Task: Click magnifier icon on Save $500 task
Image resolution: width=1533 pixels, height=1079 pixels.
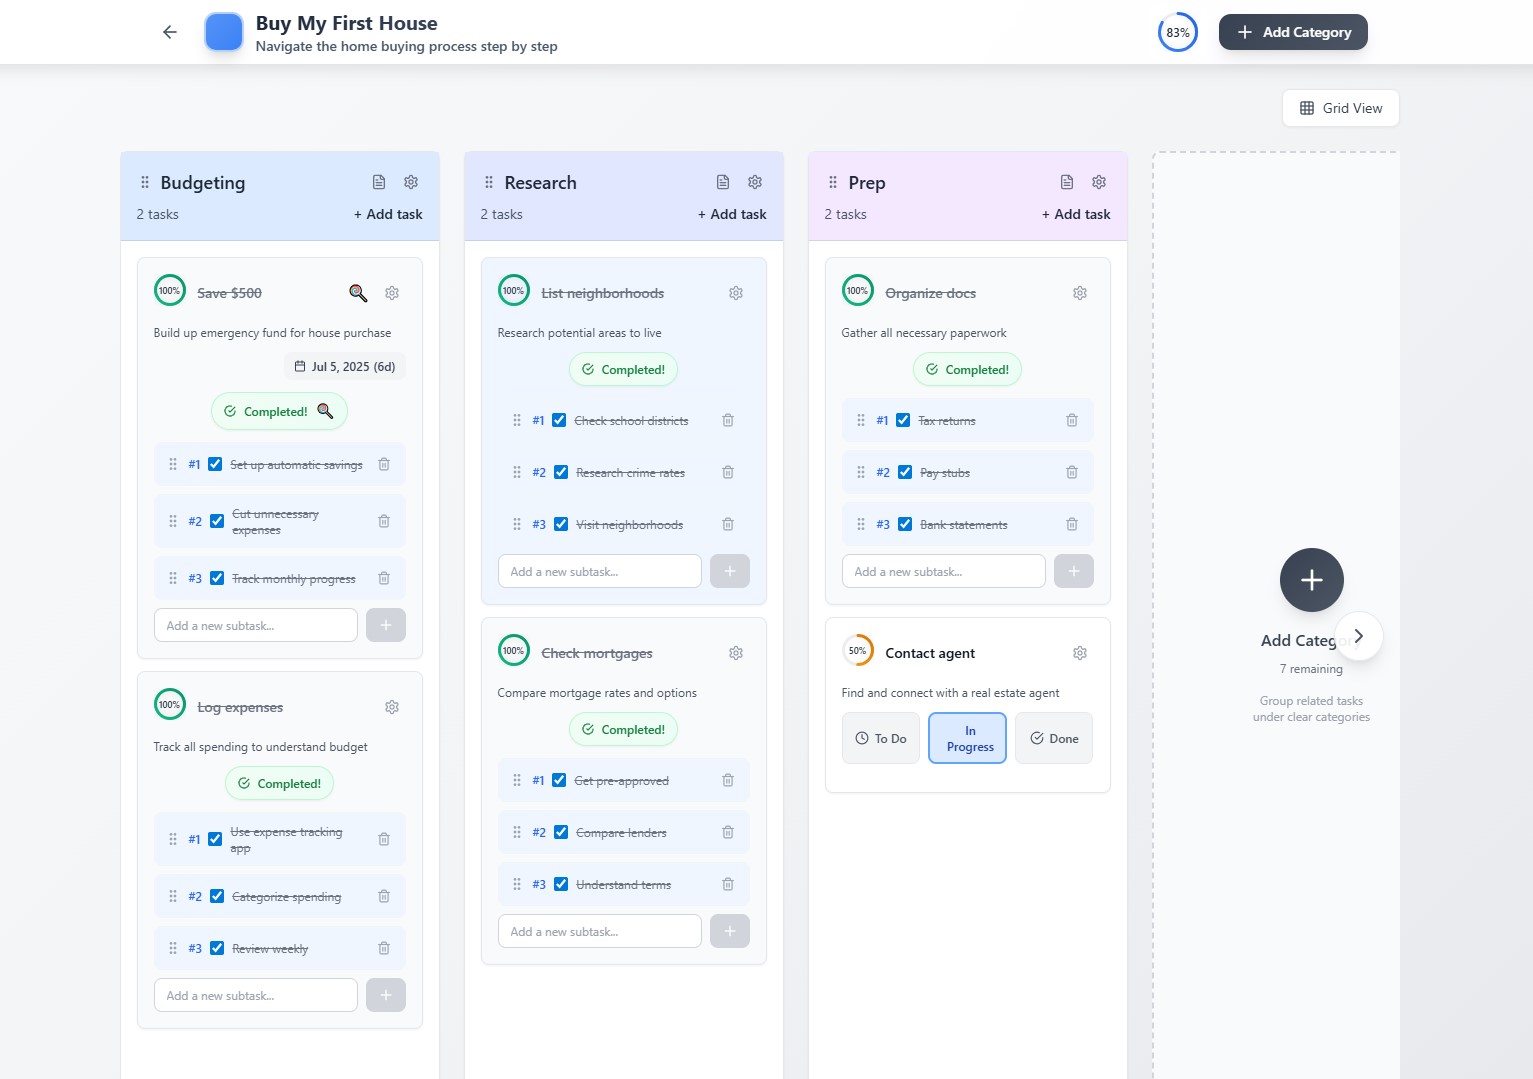Action: (358, 293)
